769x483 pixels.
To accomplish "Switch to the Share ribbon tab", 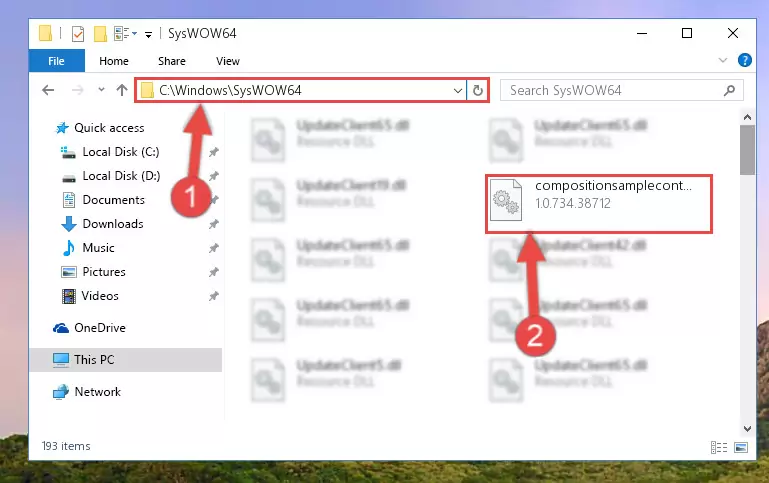I will point(172,61).
